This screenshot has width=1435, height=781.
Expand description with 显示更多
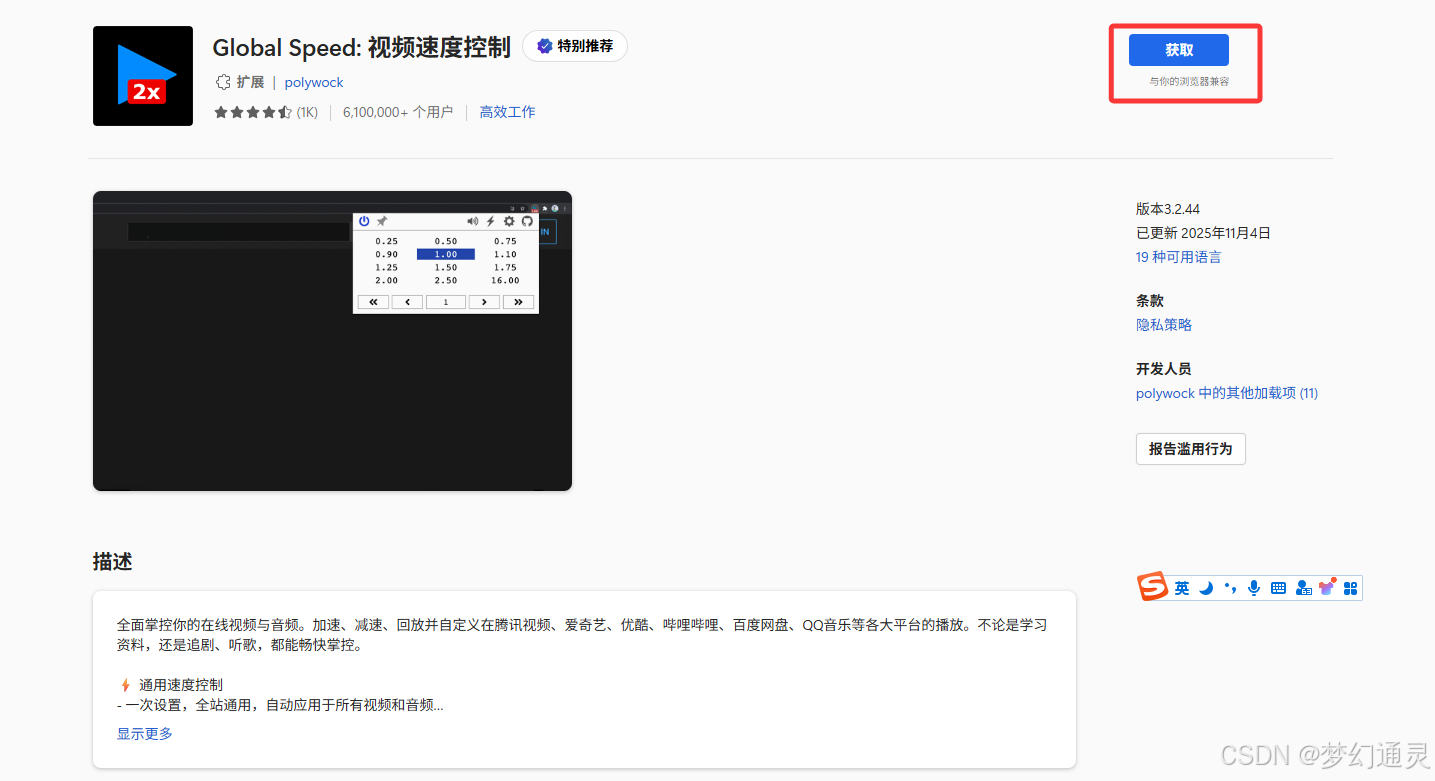145,733
